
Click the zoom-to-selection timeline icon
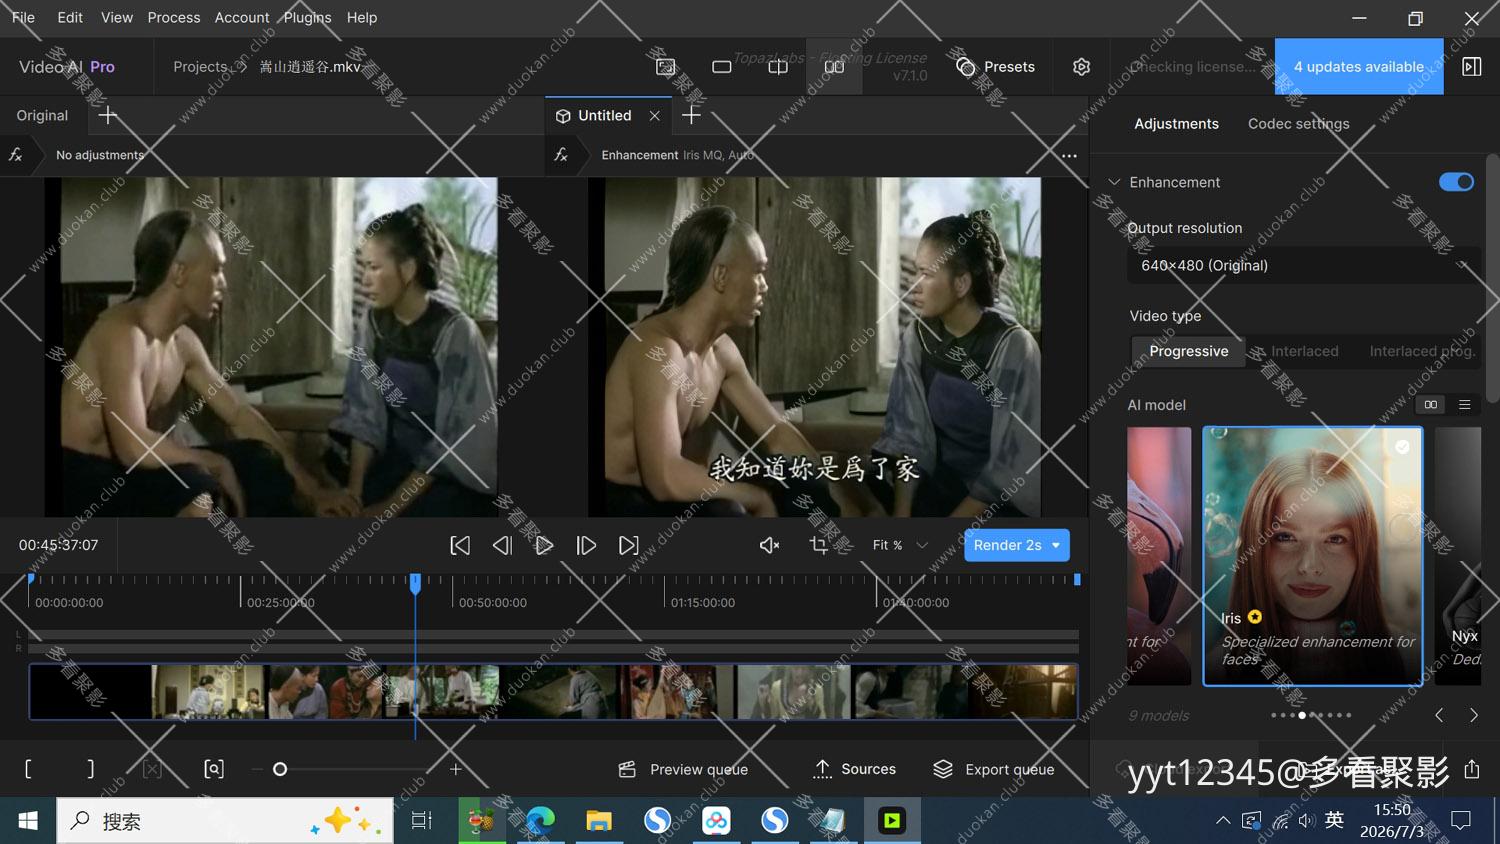coord(214,769)
